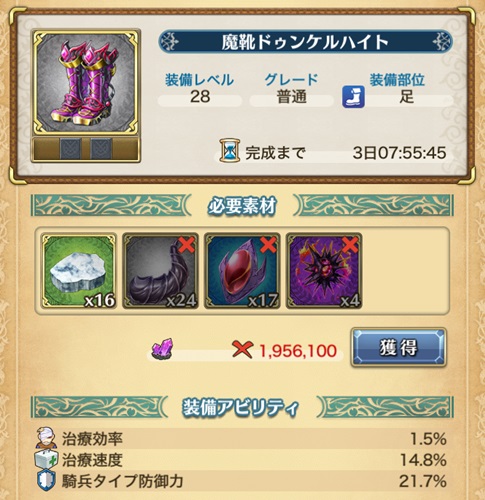Tap the hourglass completion time icon
Screen dimensions: 485x500
point(230,151)
